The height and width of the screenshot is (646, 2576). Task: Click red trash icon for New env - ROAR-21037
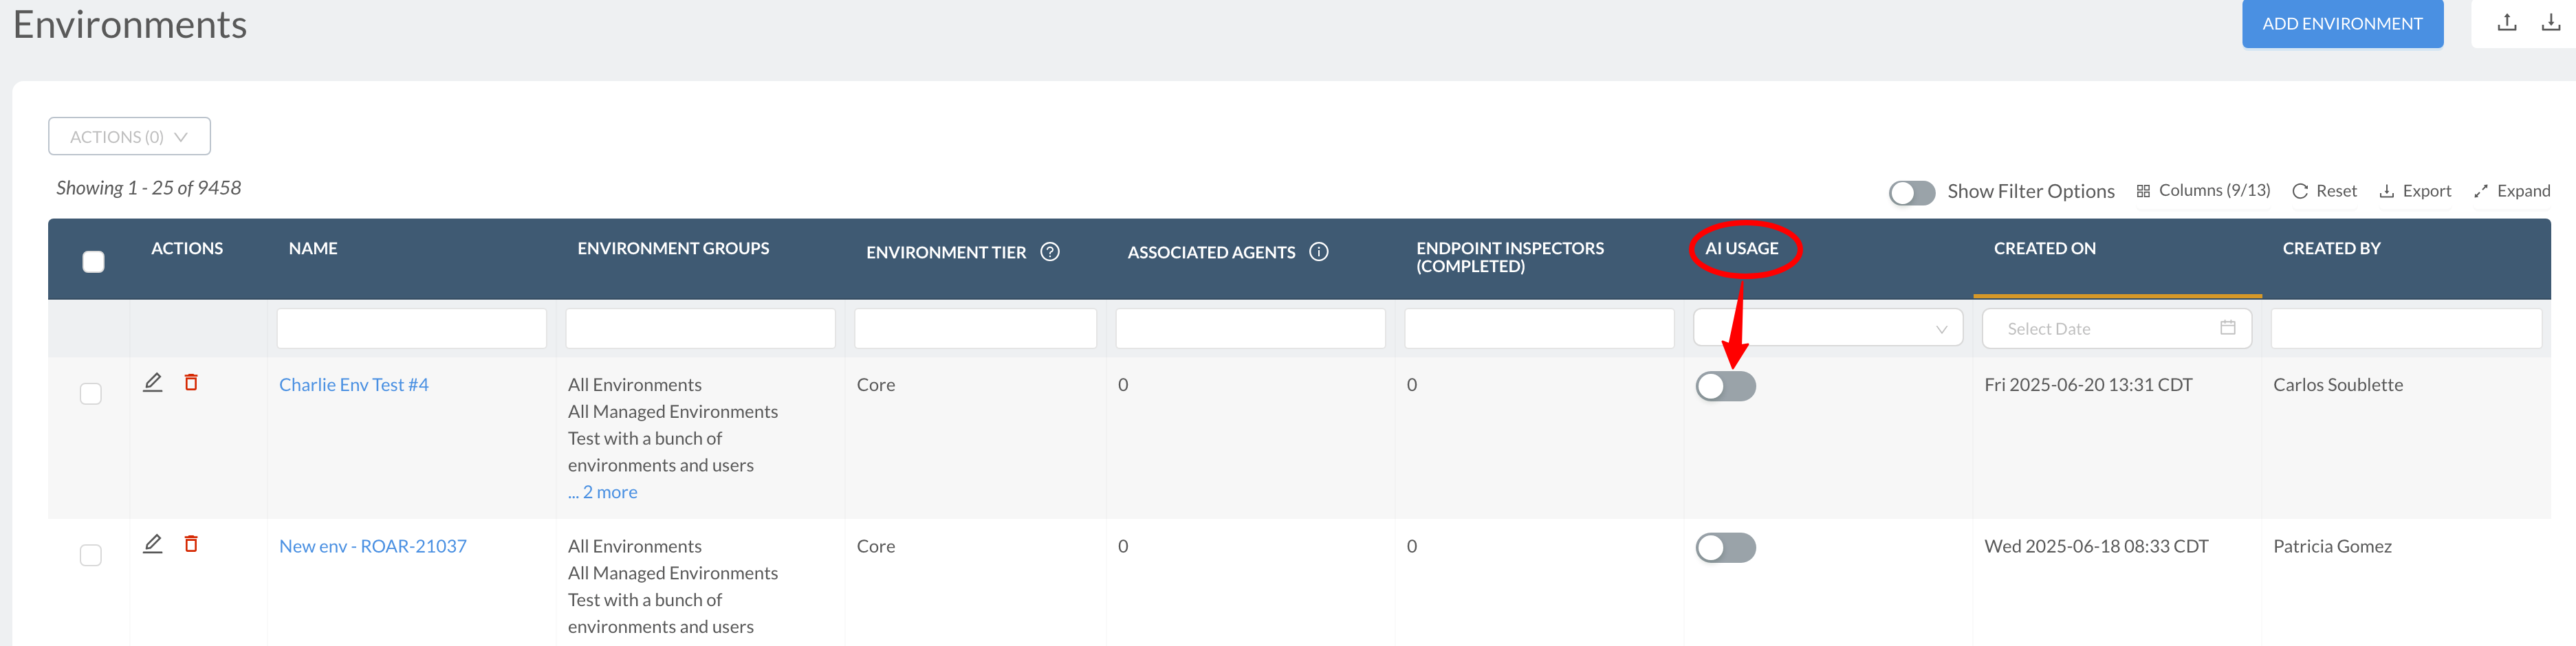click(191, 544)
